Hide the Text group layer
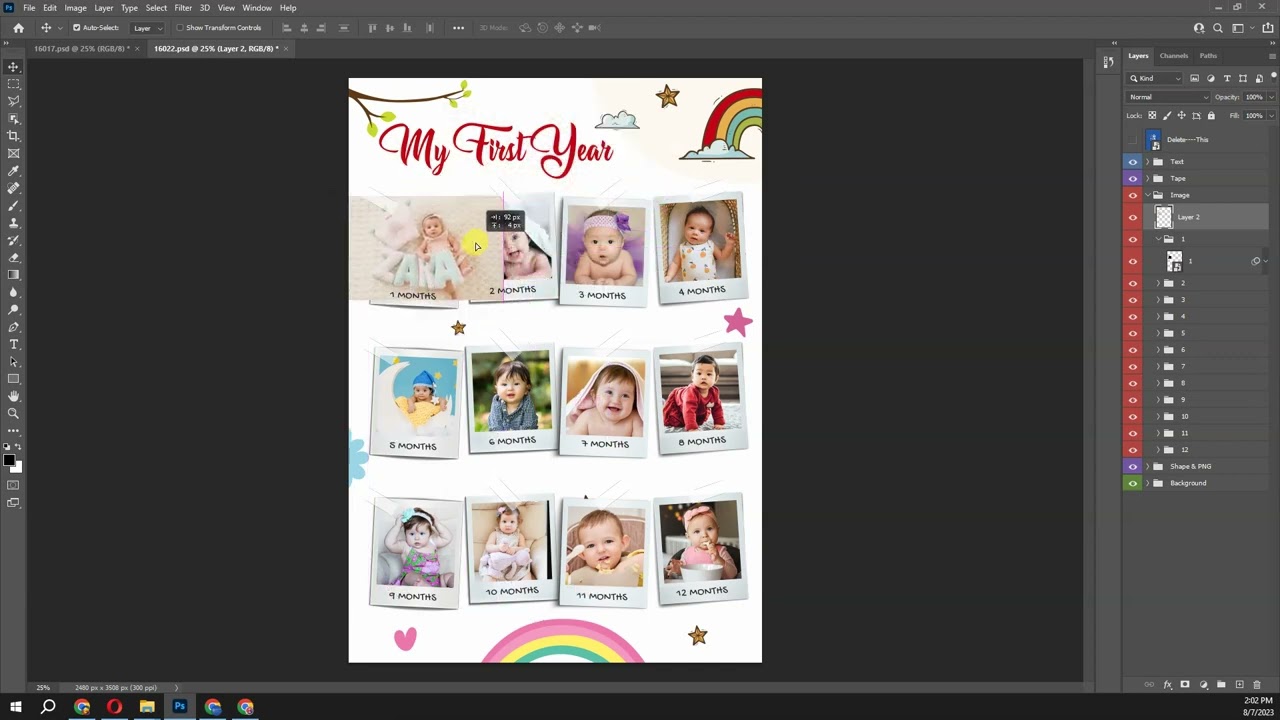The height and width of the screenshot is (720, 1280). coord(1133,162)
